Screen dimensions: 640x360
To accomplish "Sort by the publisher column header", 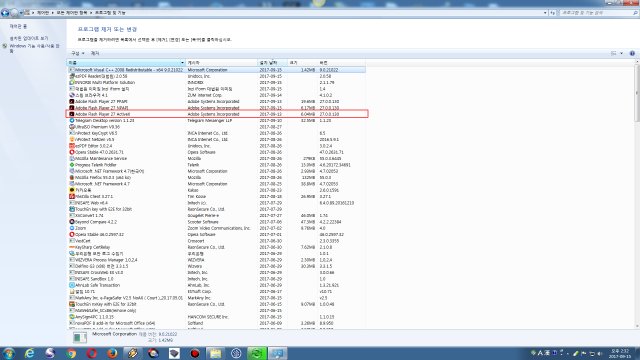I will click(x=221, y=63).
